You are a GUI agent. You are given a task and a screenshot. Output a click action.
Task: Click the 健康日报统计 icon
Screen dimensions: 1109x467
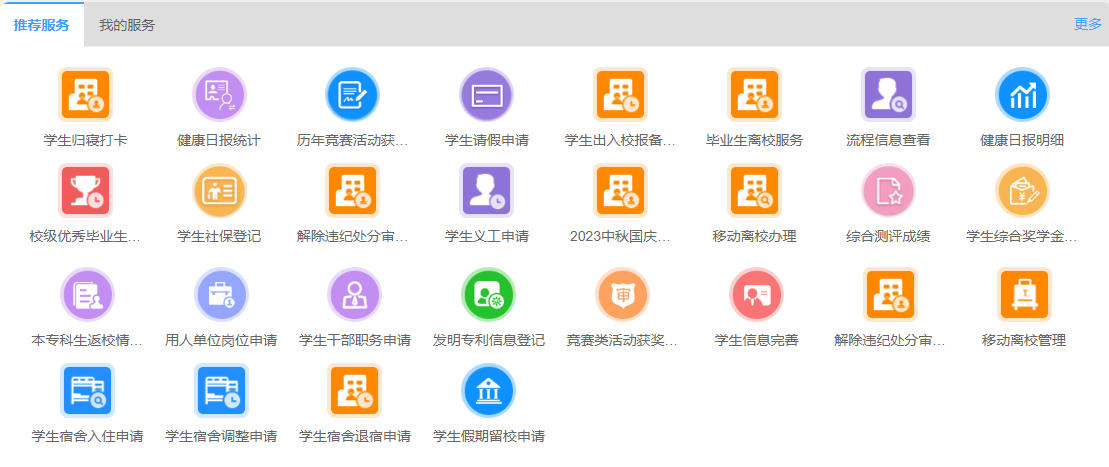(219, 95)
